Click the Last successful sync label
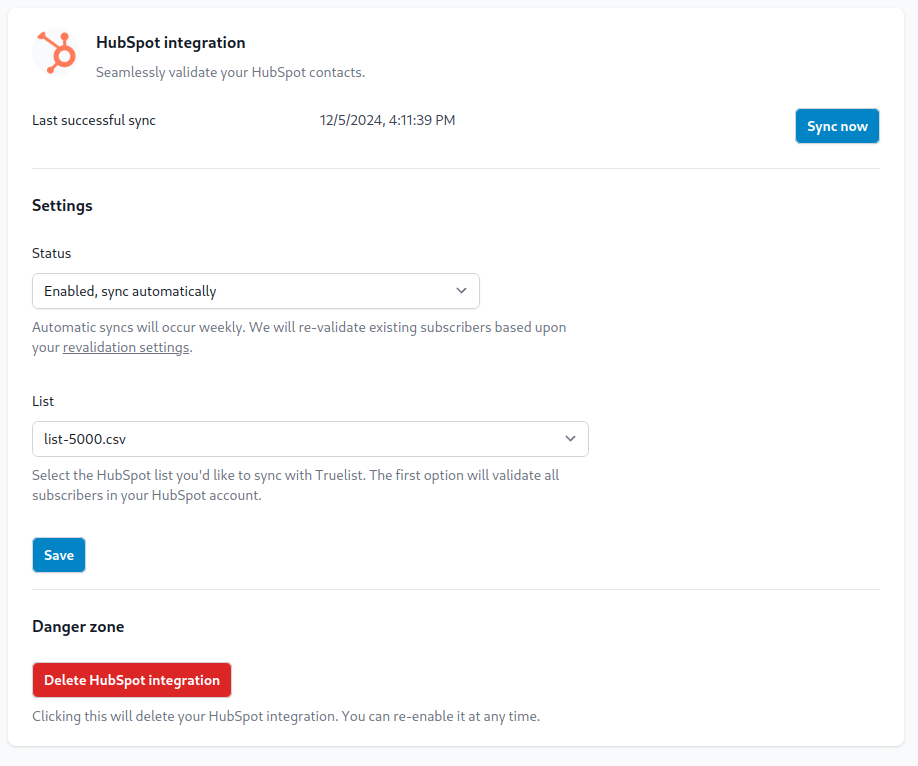This screenshot has height=766, width=918. click(x=94, y=120)
